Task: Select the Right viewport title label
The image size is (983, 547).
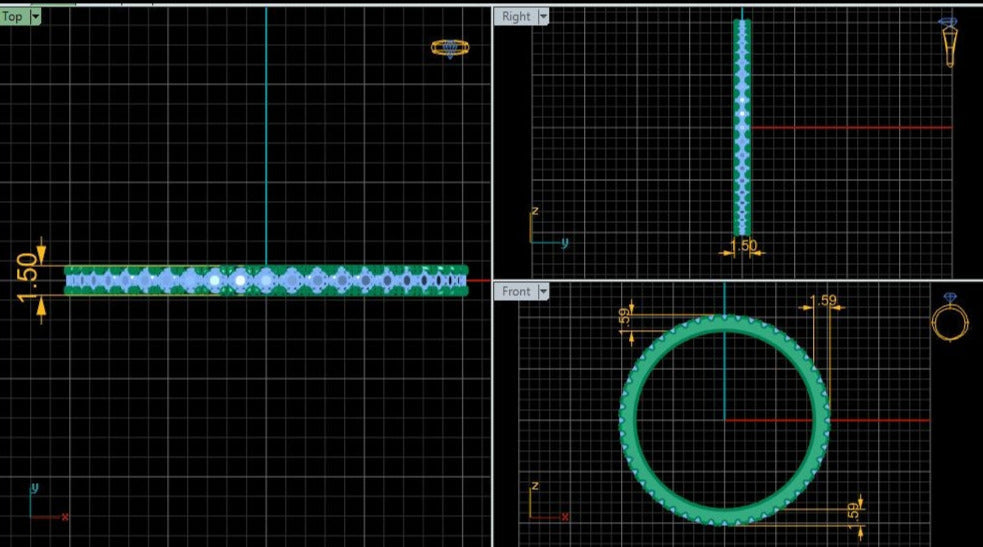Action: tap(516, 17)
